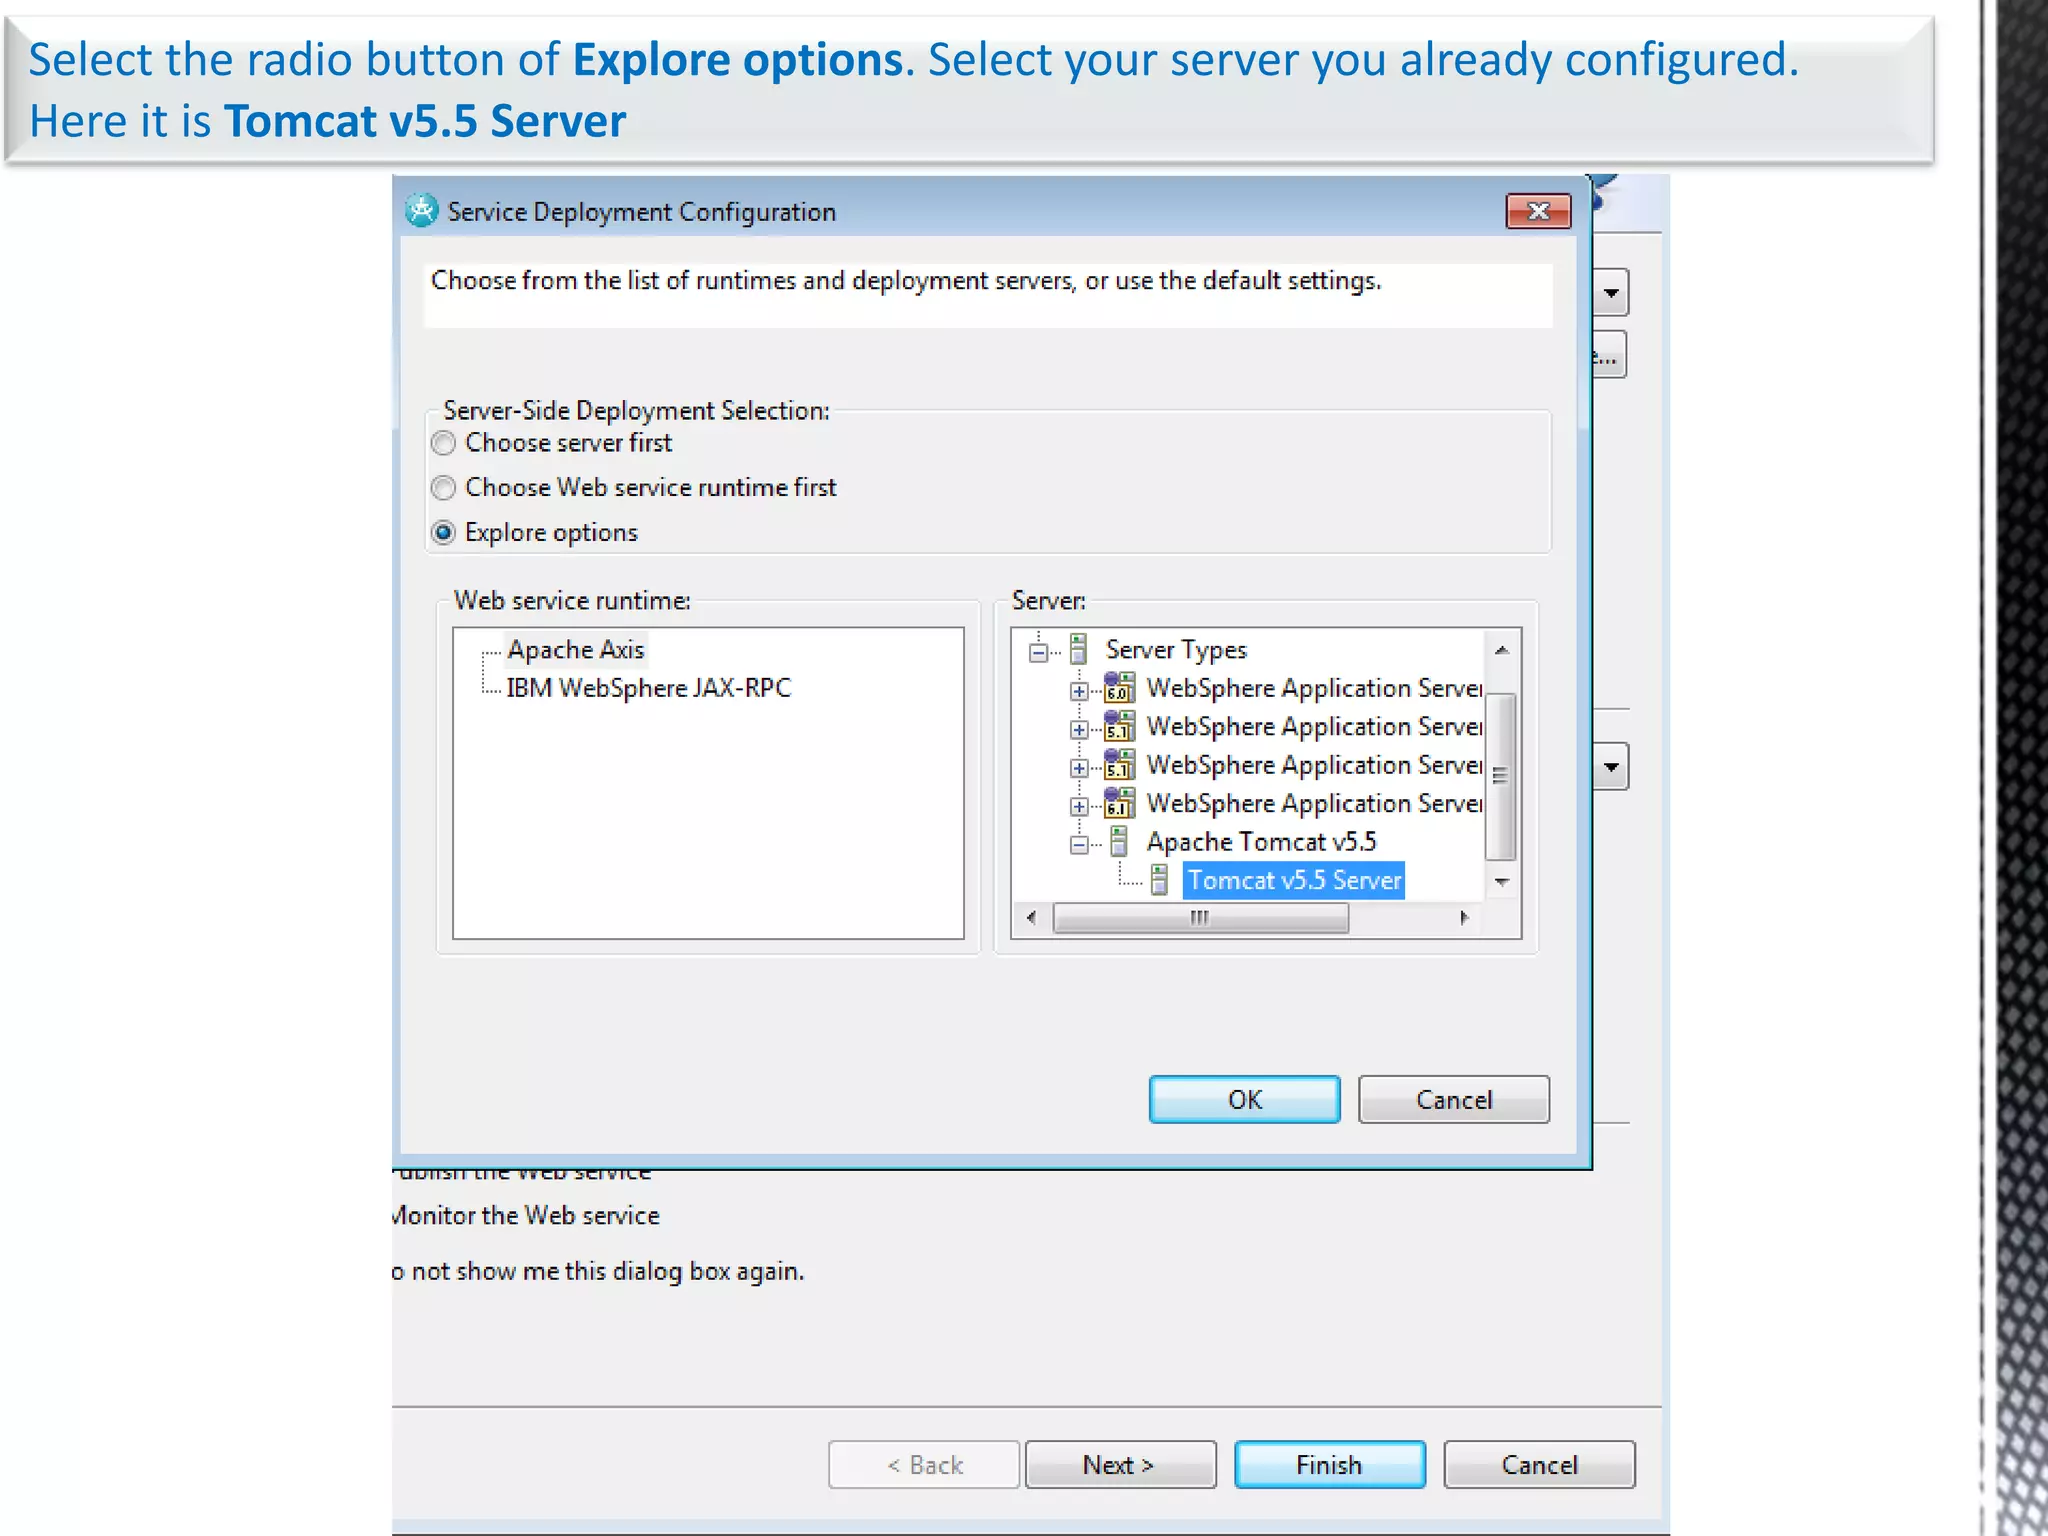The height and width of the screenshot is (1536, 2048).
Task: Click Next in the background wizard
Action: 1120,1465
